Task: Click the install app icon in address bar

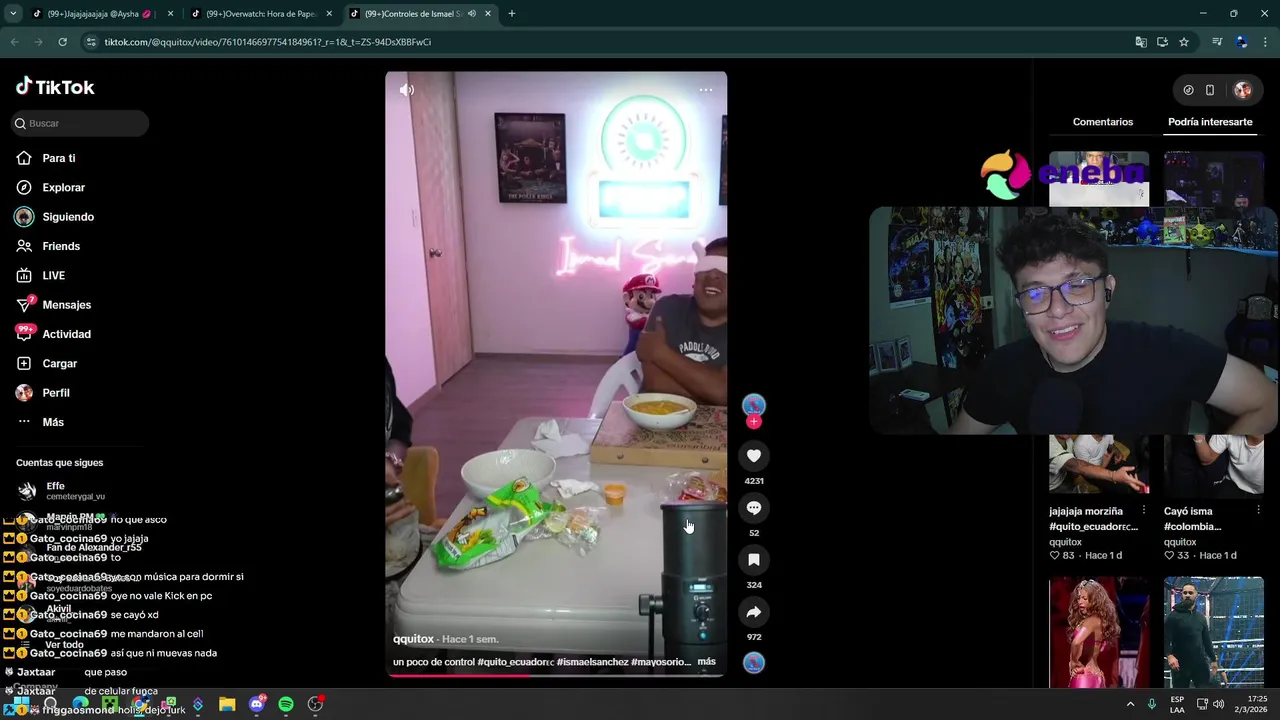Action: click(1162, 42)
